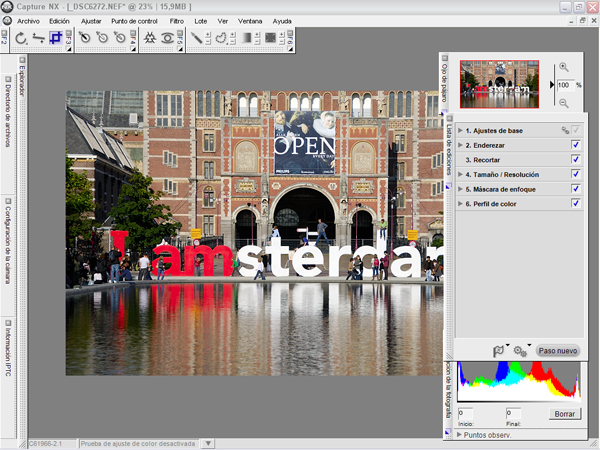
Task: Open the Lote menu
Action: click(201, 21)
